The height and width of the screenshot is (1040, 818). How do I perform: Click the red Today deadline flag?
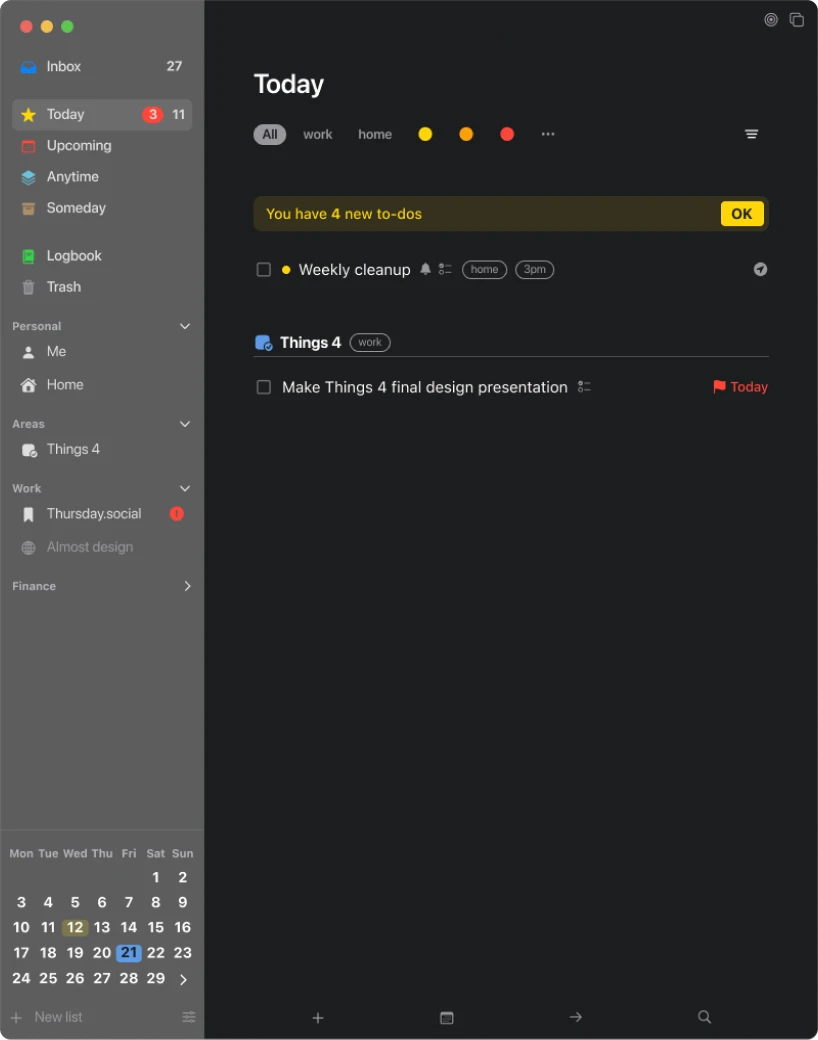(x=740, y=387)
